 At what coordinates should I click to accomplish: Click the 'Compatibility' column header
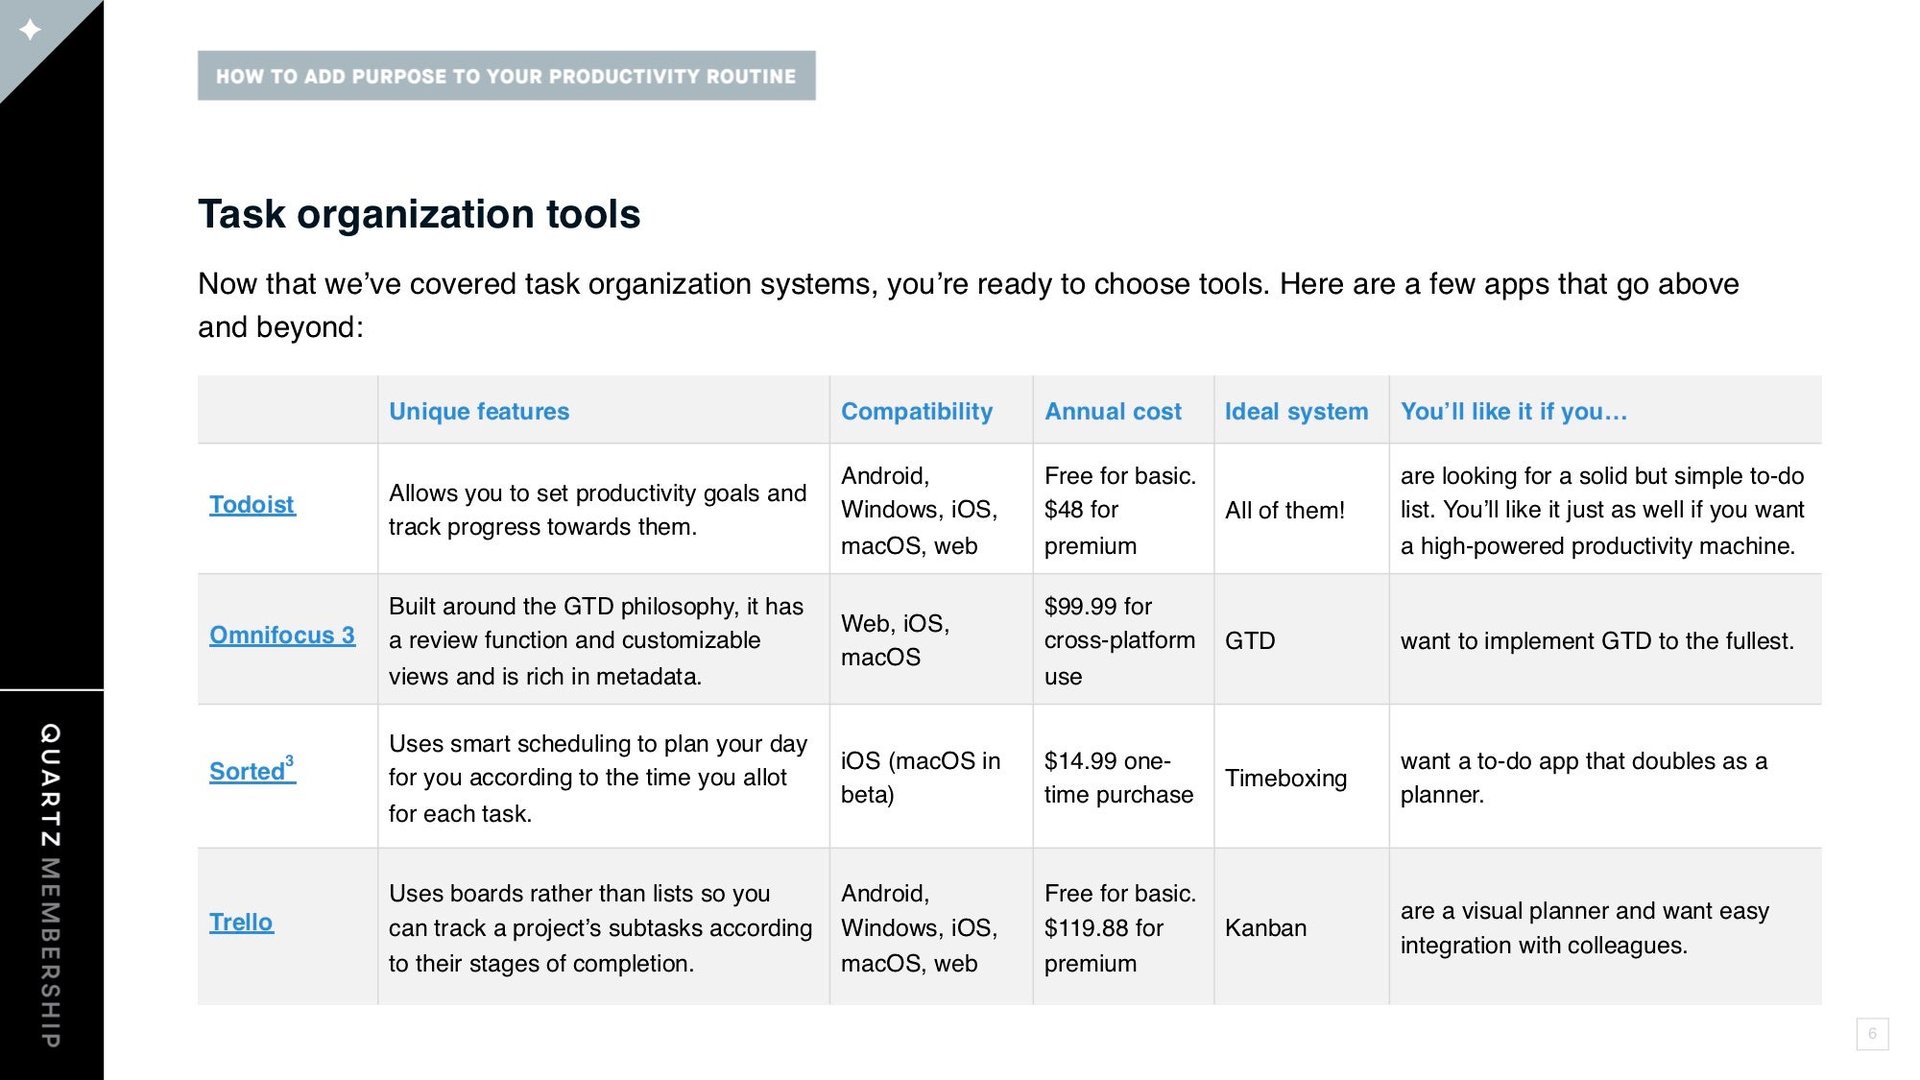[917, 411]
